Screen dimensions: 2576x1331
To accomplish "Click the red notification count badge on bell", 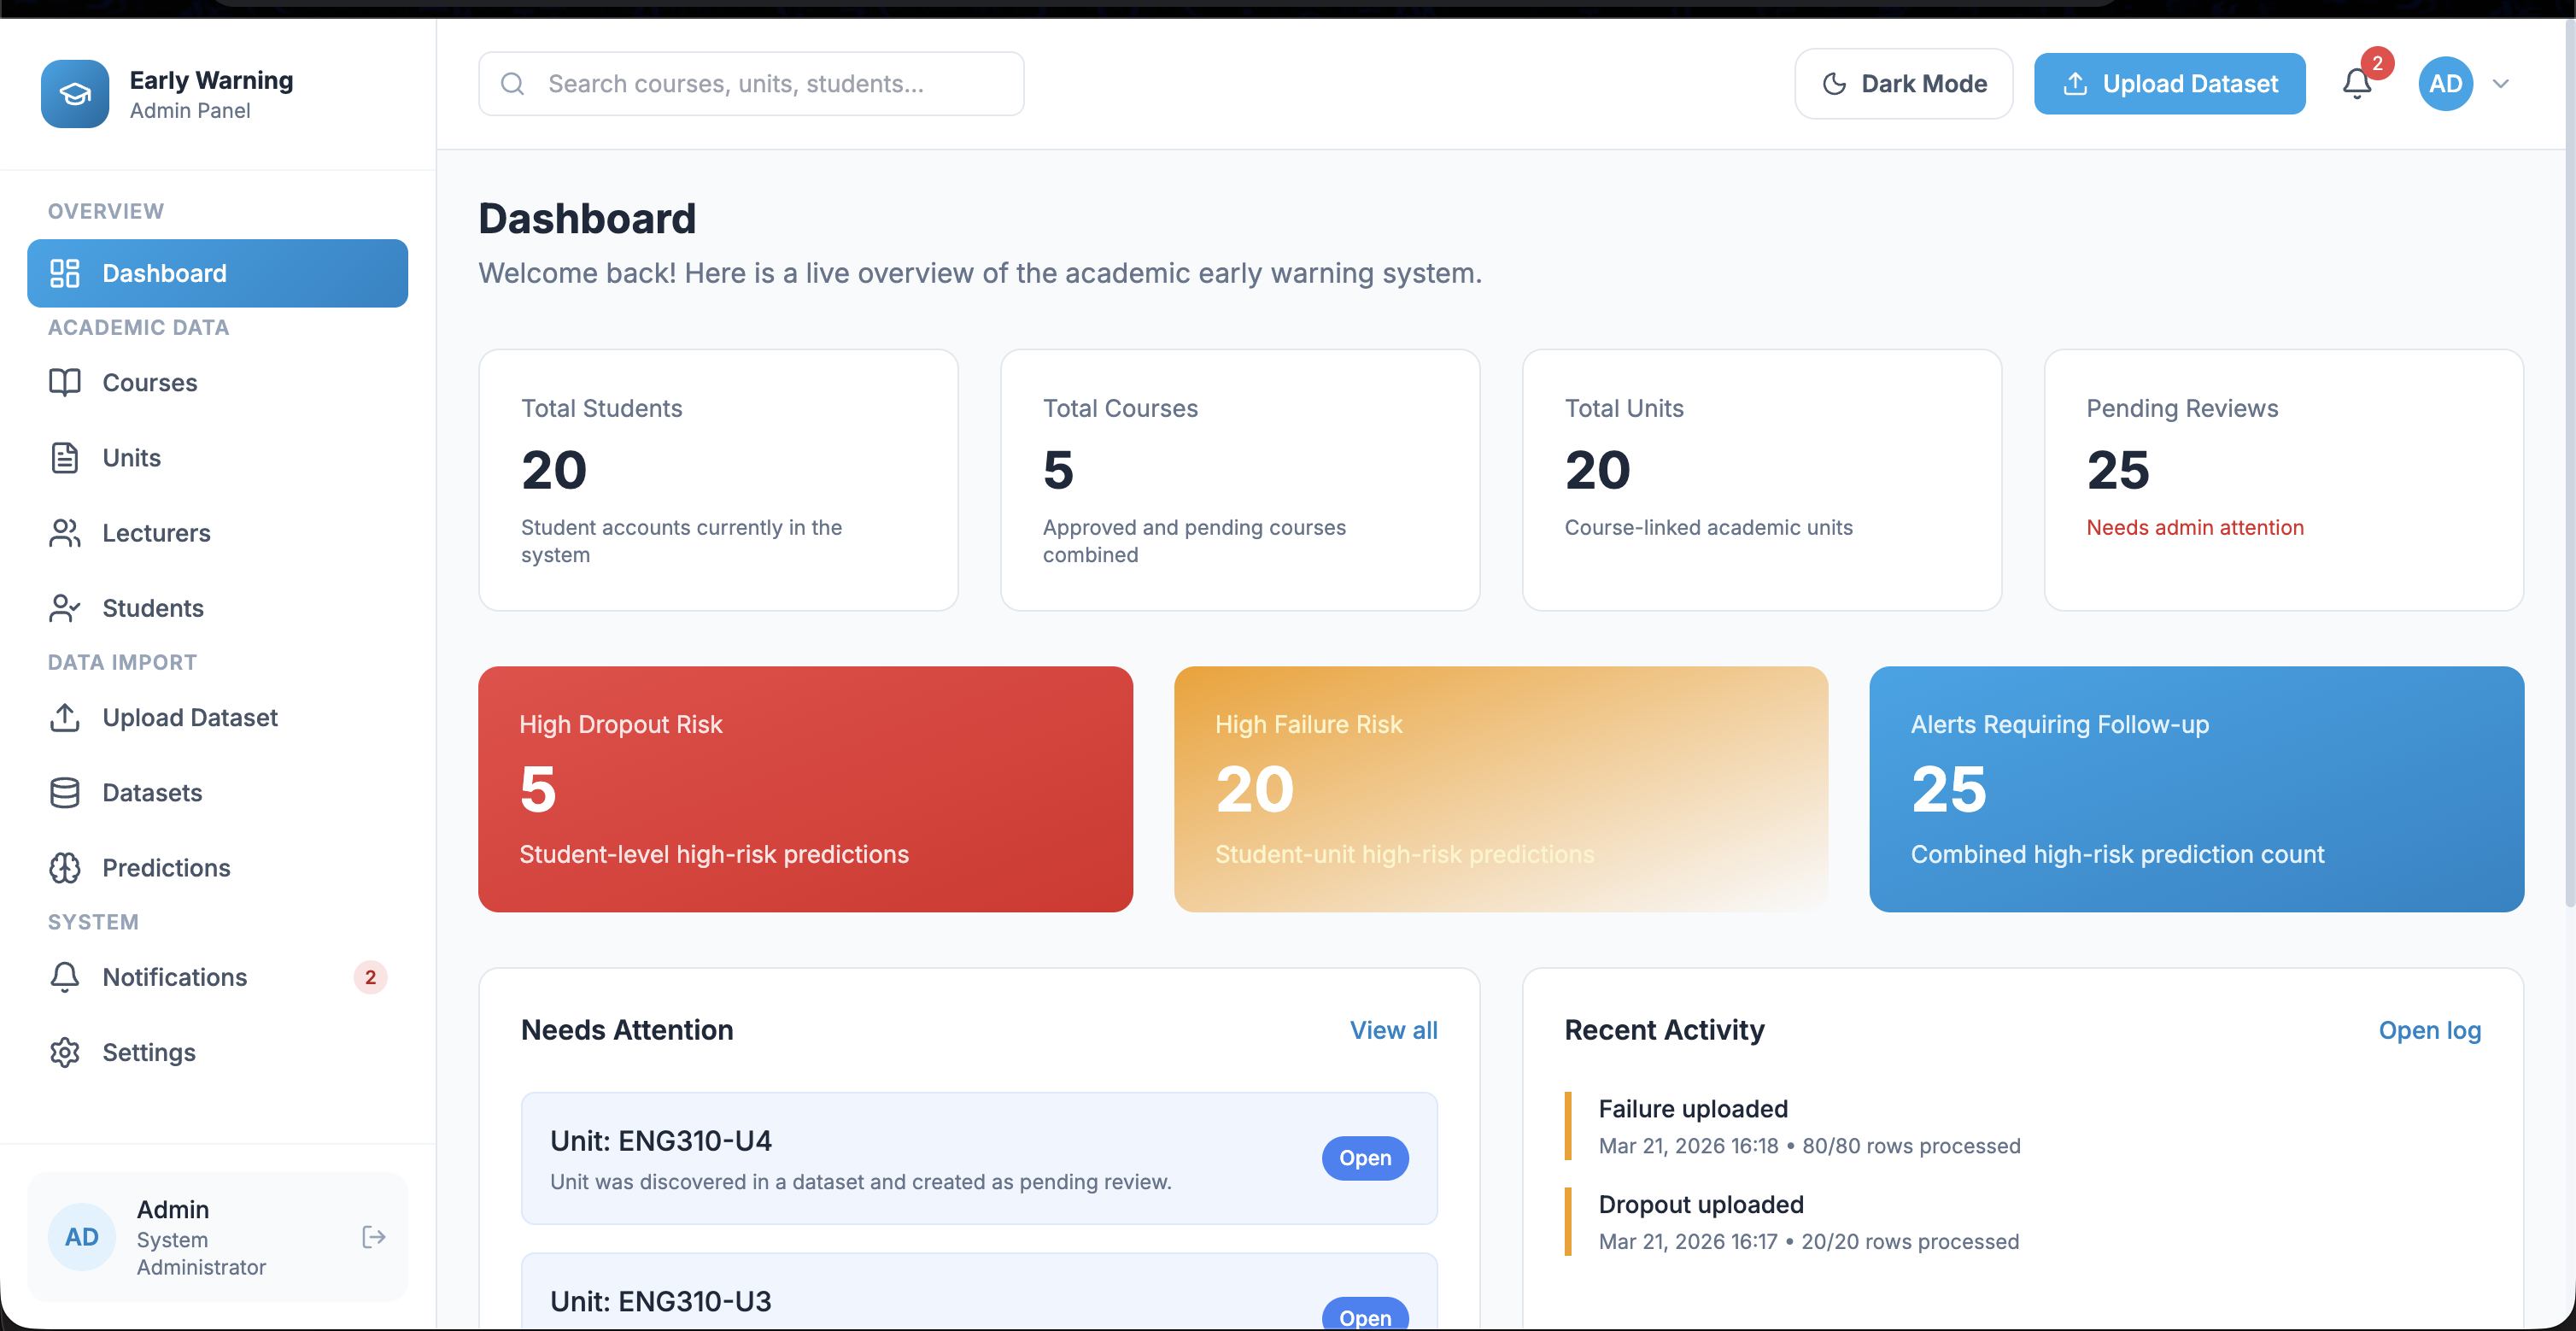I will coord(2377,63).
